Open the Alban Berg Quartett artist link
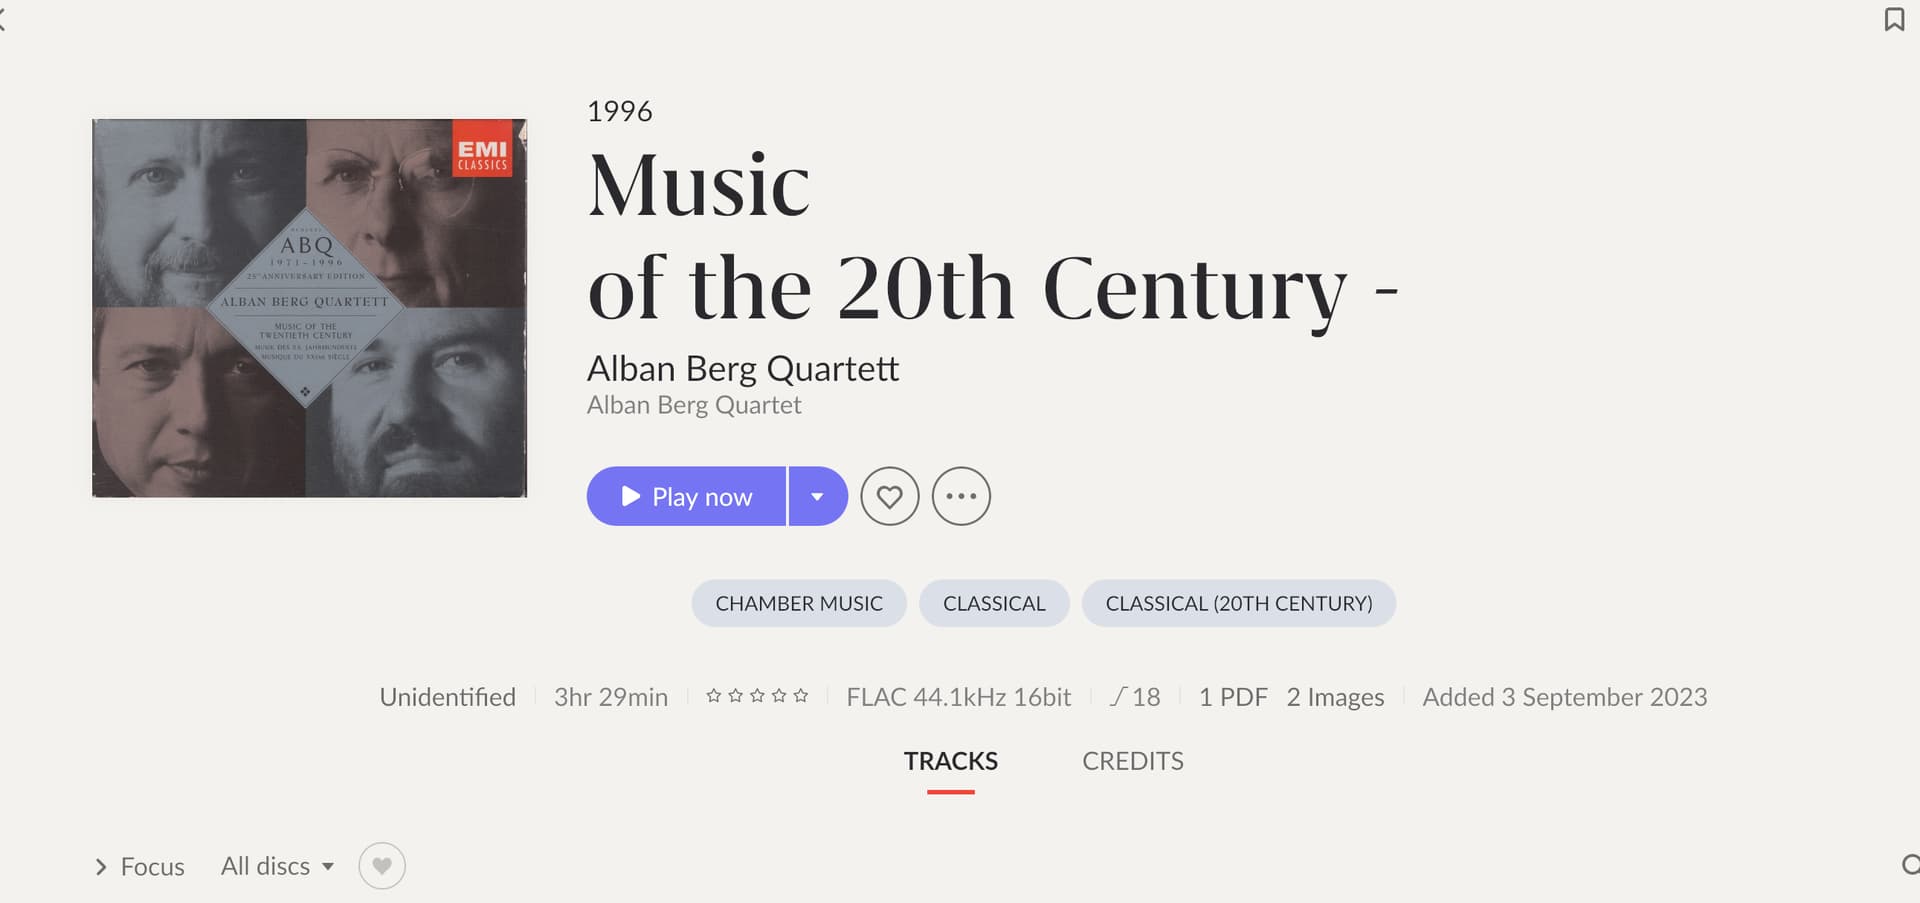1920x903 pixels. [x=743, y=368]
